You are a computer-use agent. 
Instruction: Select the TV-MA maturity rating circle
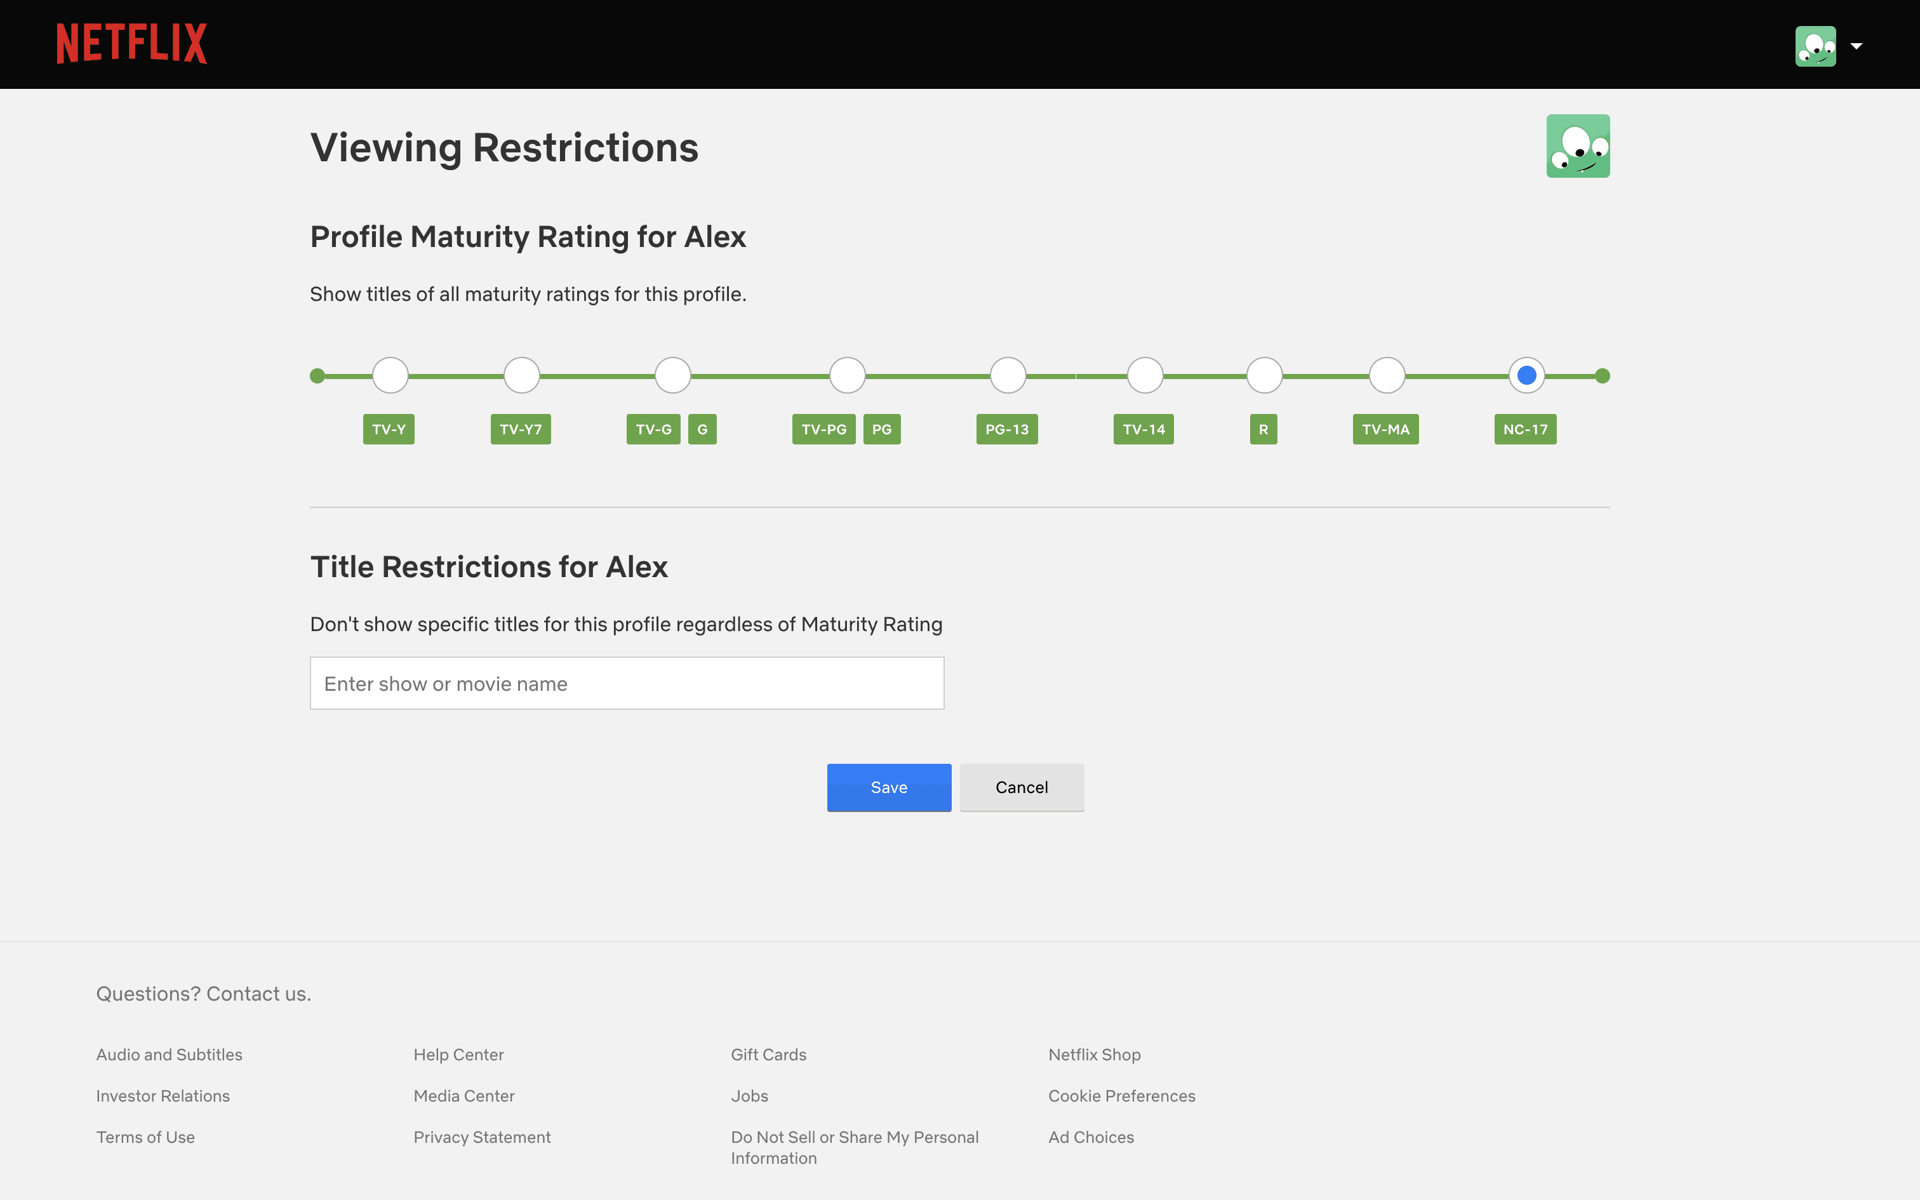pos(1387,375)
